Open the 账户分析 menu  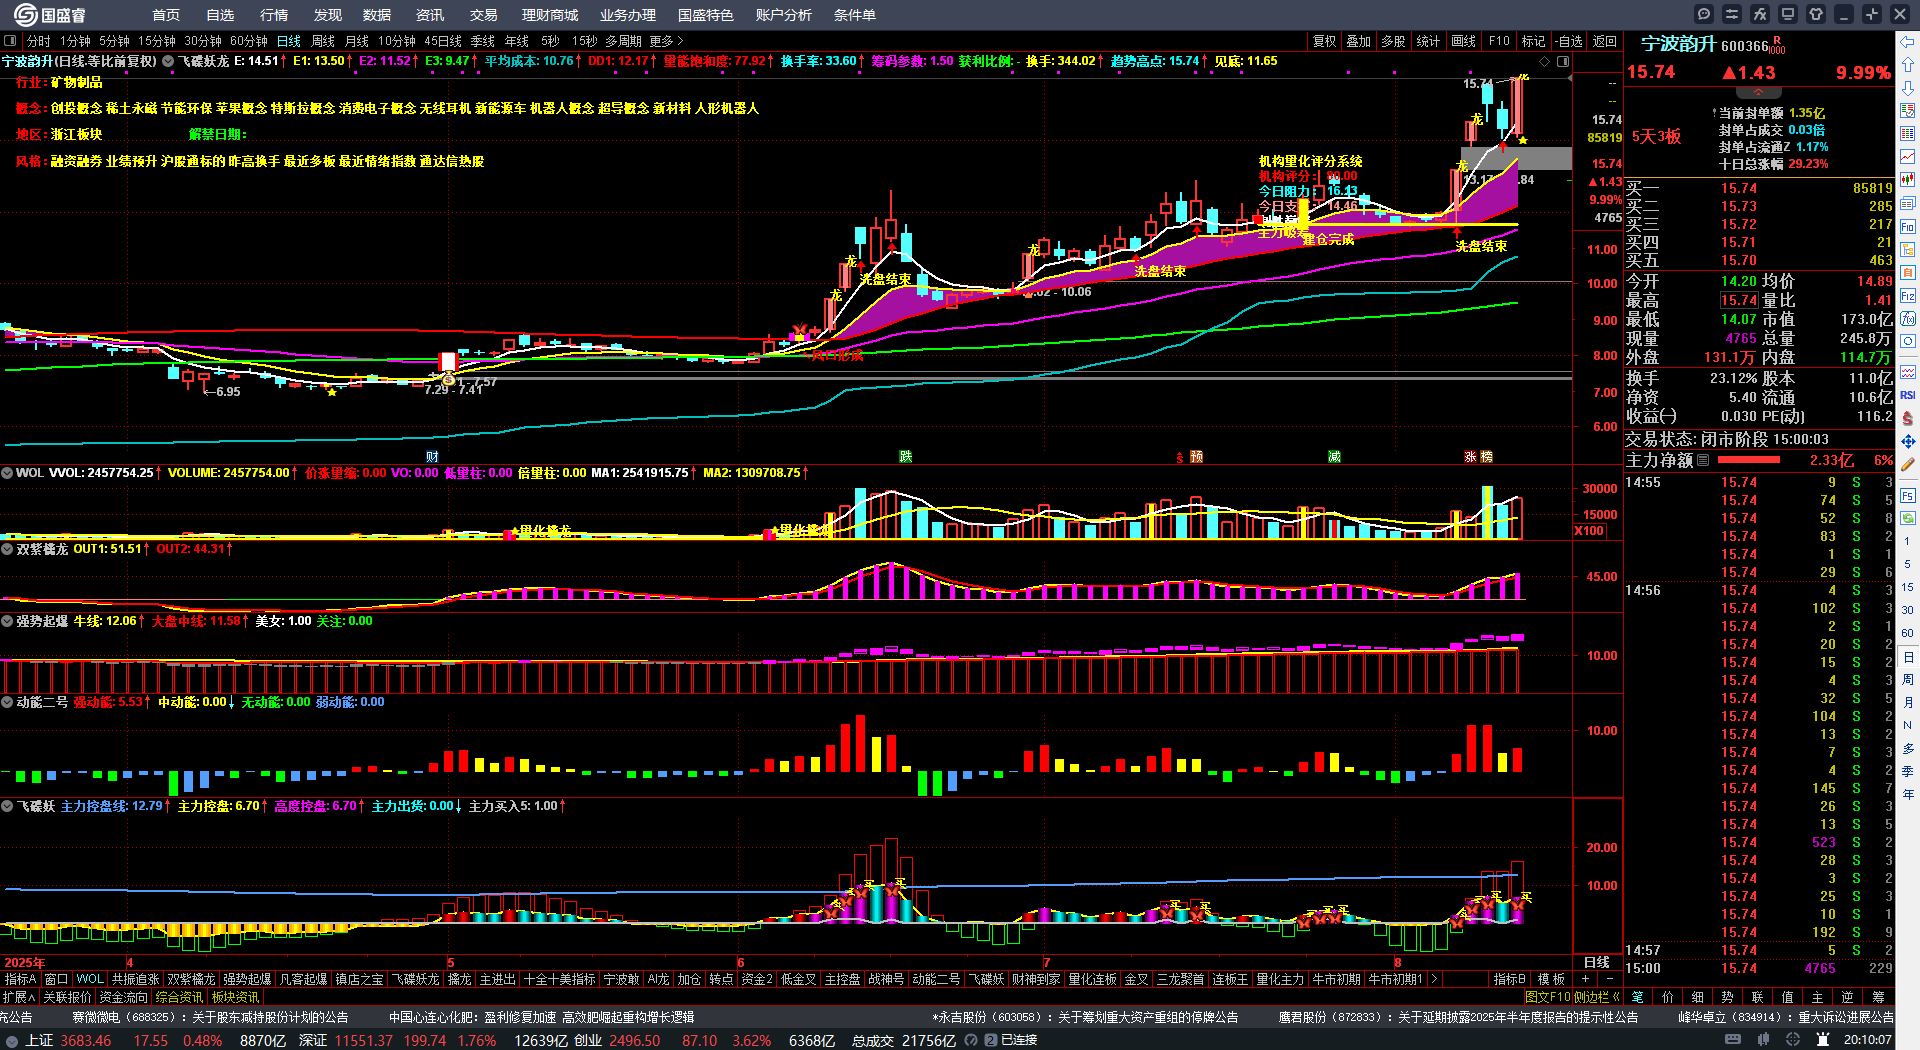(x=784, y=15)
